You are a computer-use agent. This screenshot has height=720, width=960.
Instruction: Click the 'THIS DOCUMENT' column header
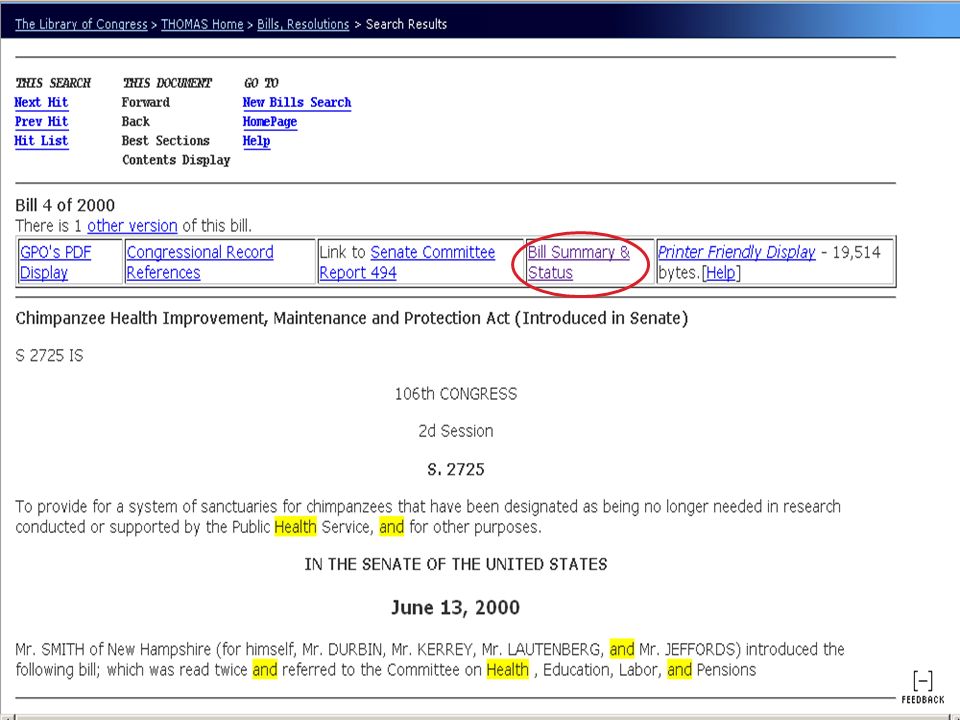167,83
